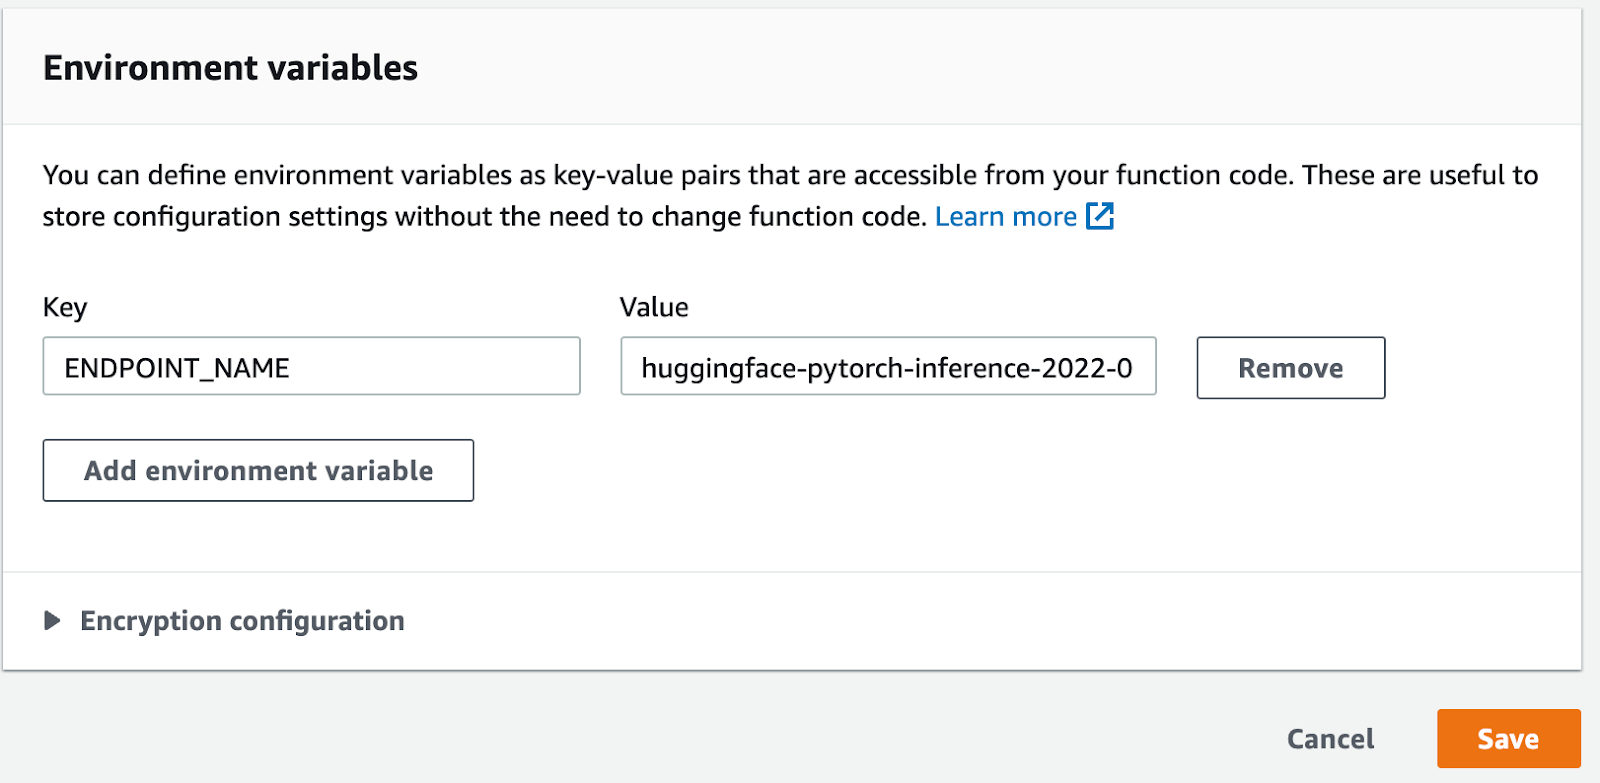Click the Value column label
1600x783 pixels.
click(654, 307)
